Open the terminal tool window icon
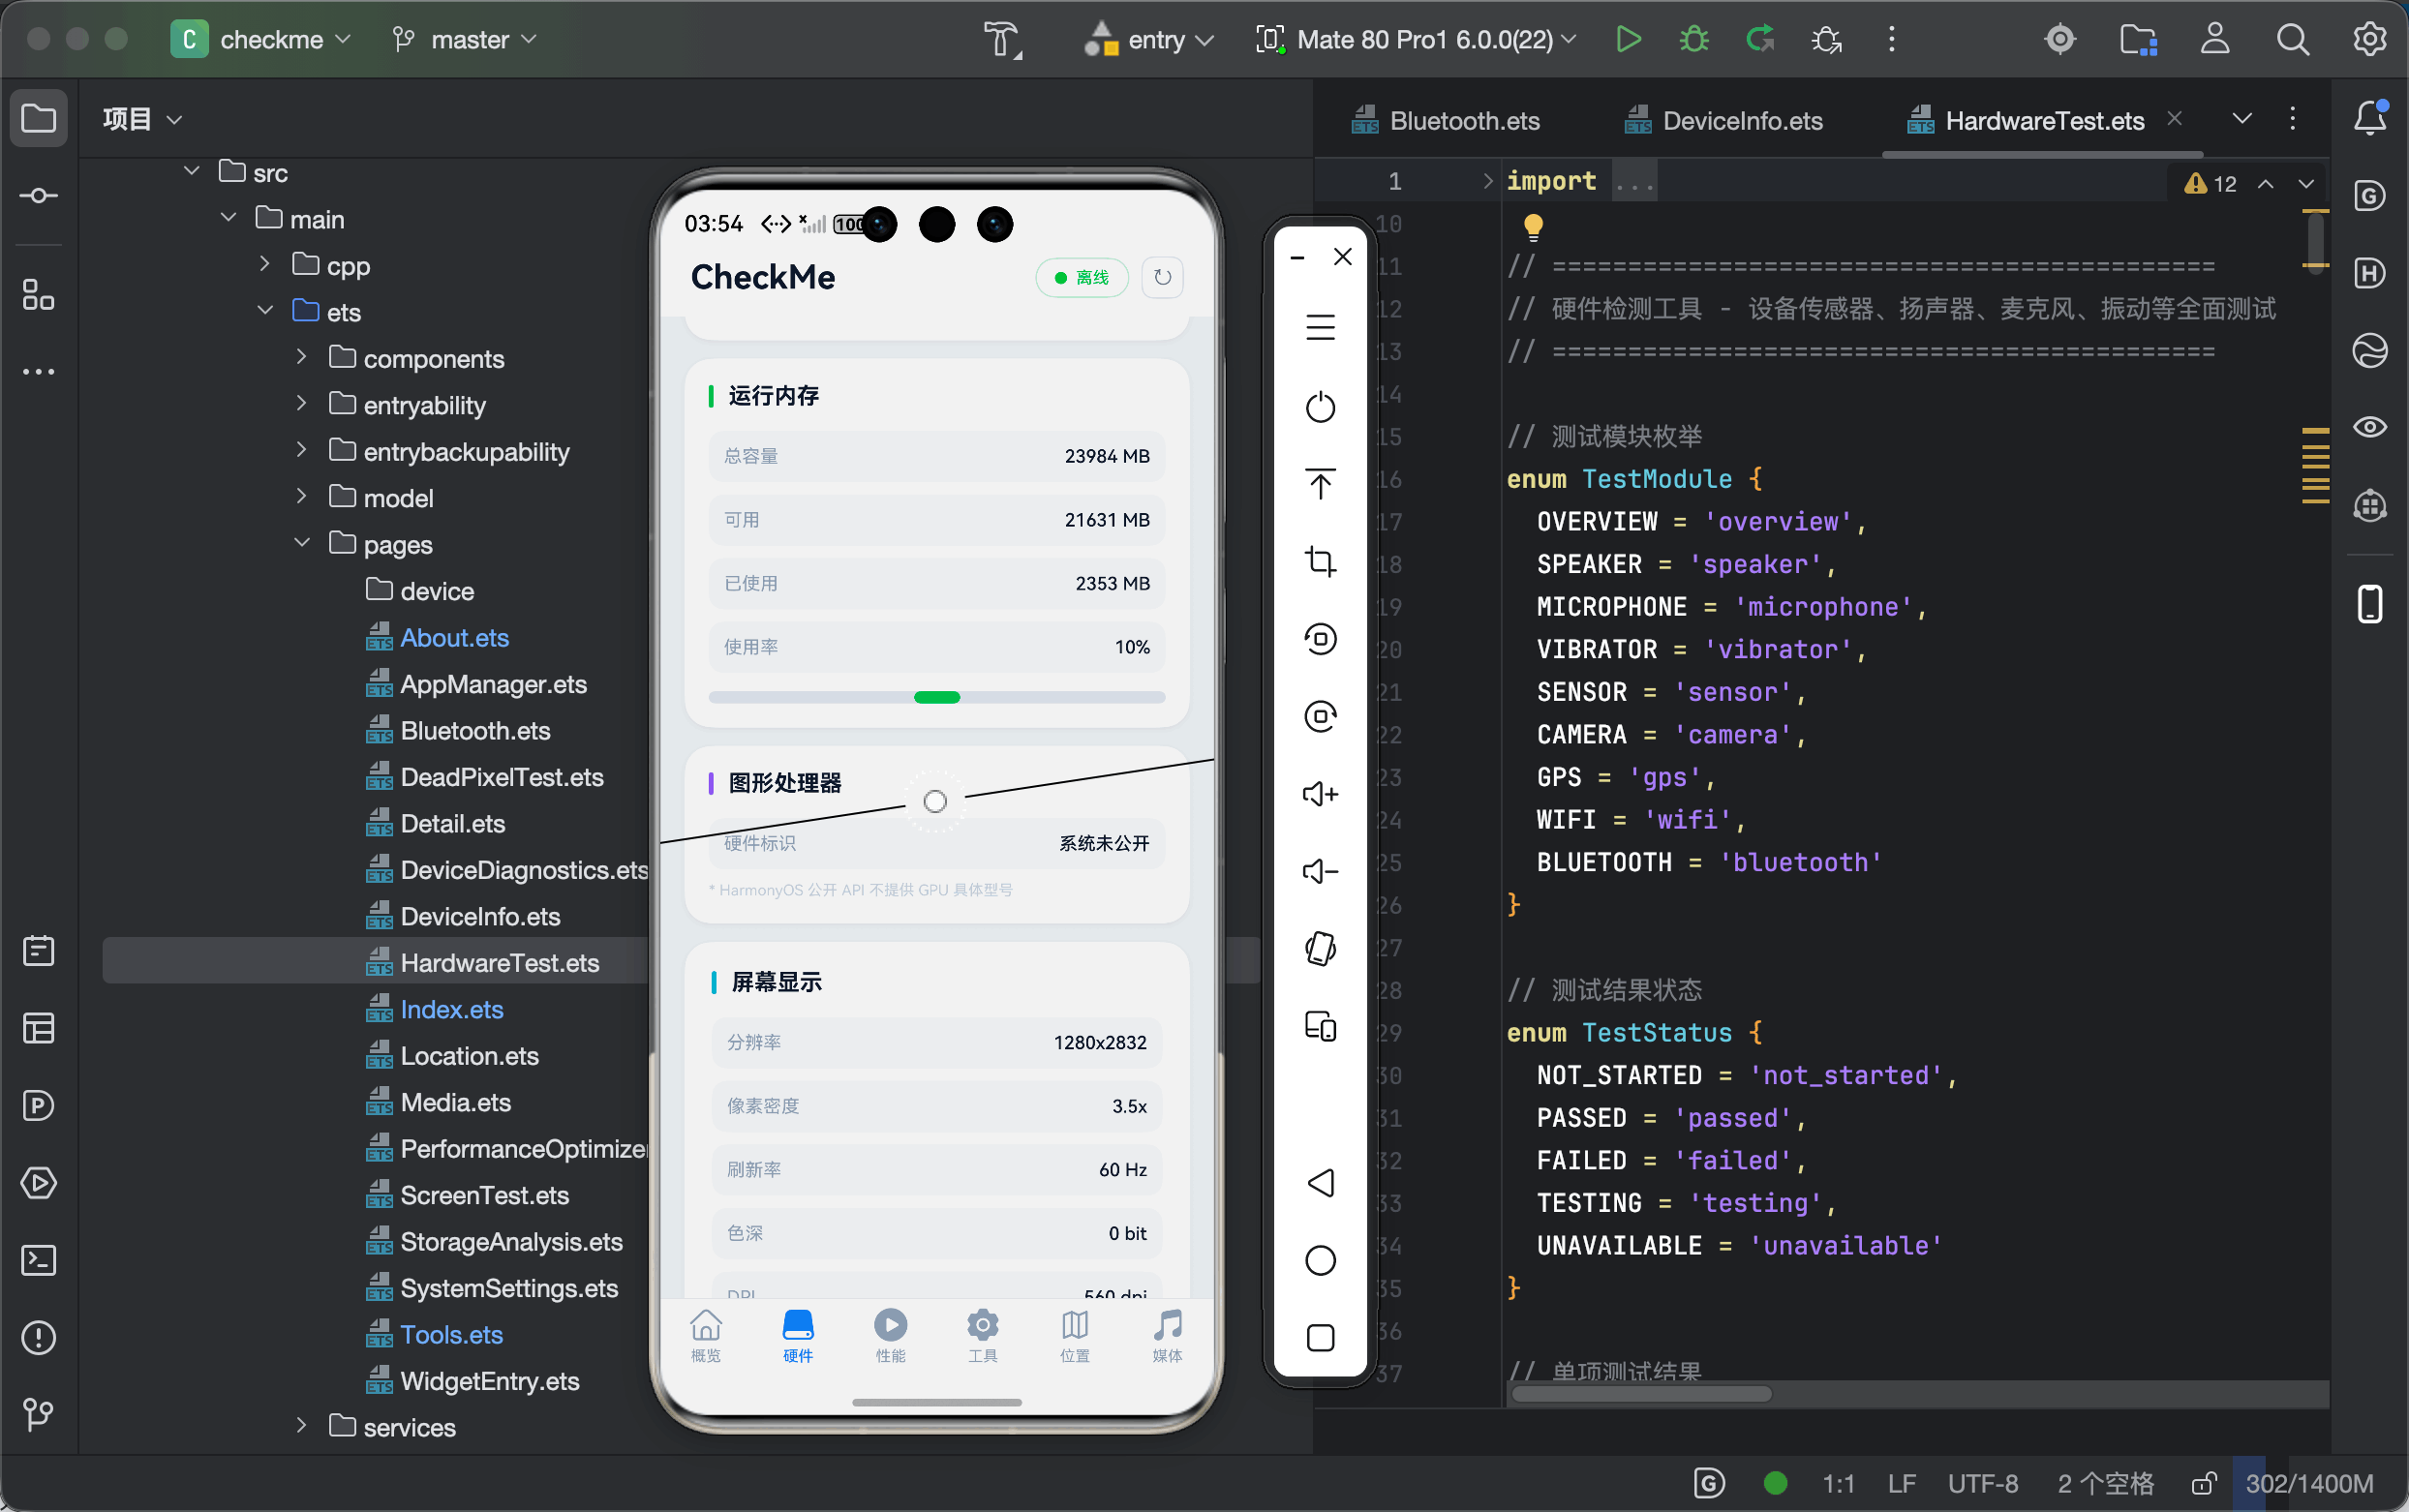Screen dimensions: 2409x1512 pos(38,1260)
